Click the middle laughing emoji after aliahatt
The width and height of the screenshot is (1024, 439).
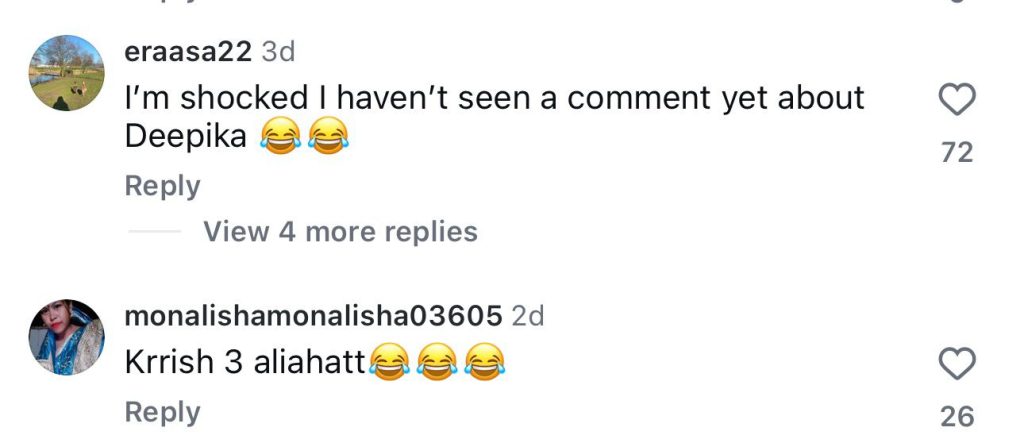point(436,364)
